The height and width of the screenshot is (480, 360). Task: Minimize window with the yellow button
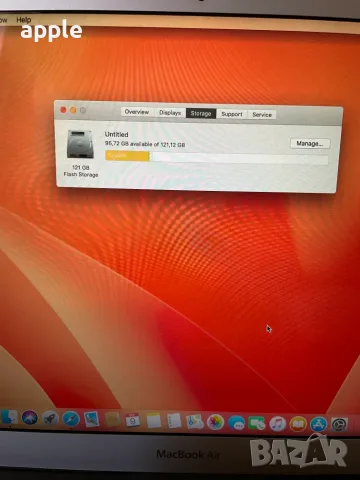[73, 110]
